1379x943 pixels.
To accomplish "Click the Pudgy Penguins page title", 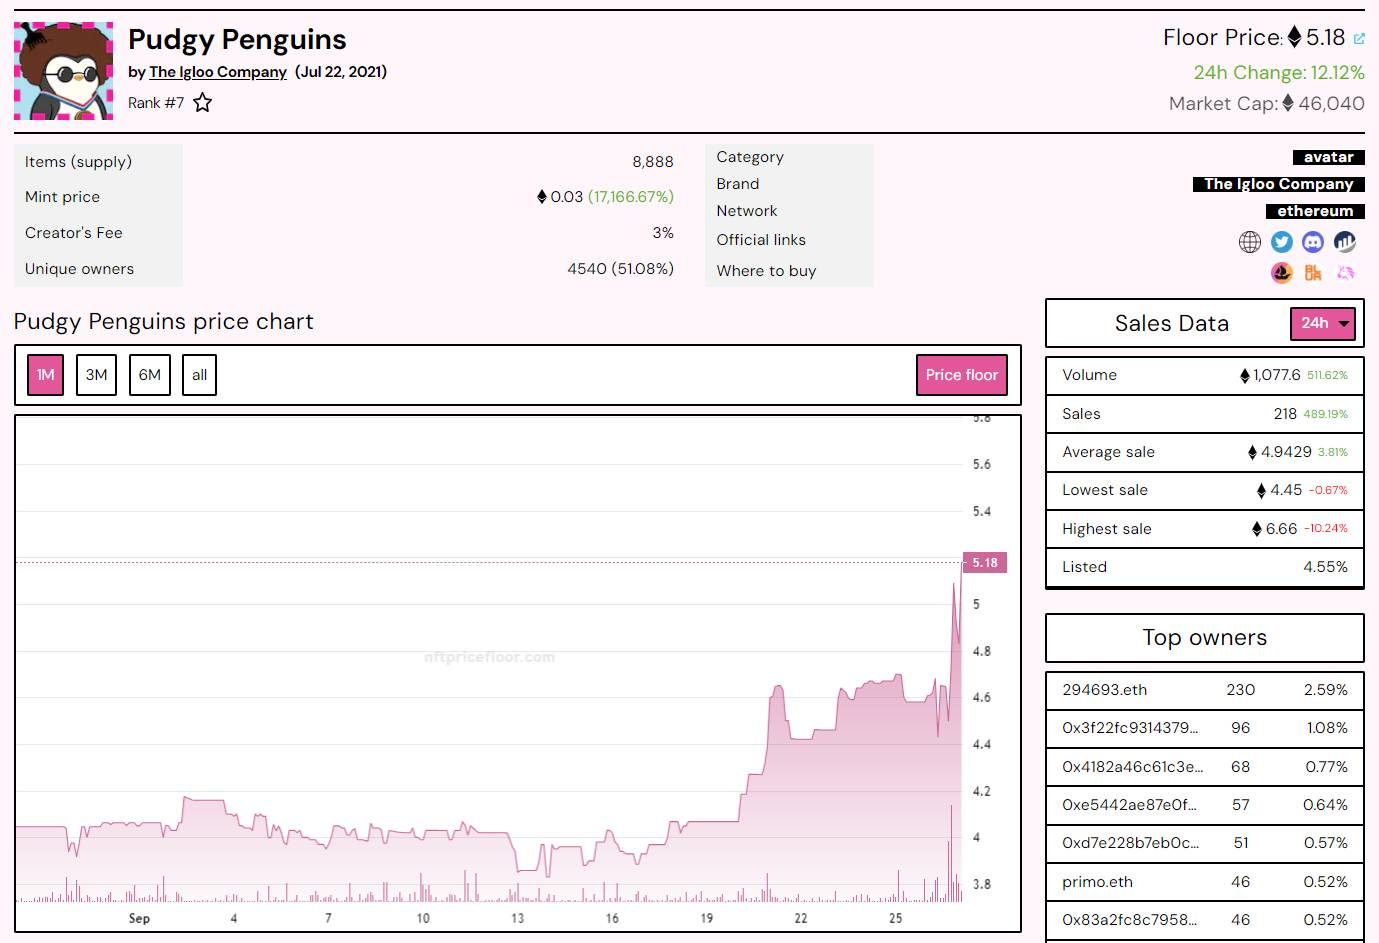I will 237,39.
